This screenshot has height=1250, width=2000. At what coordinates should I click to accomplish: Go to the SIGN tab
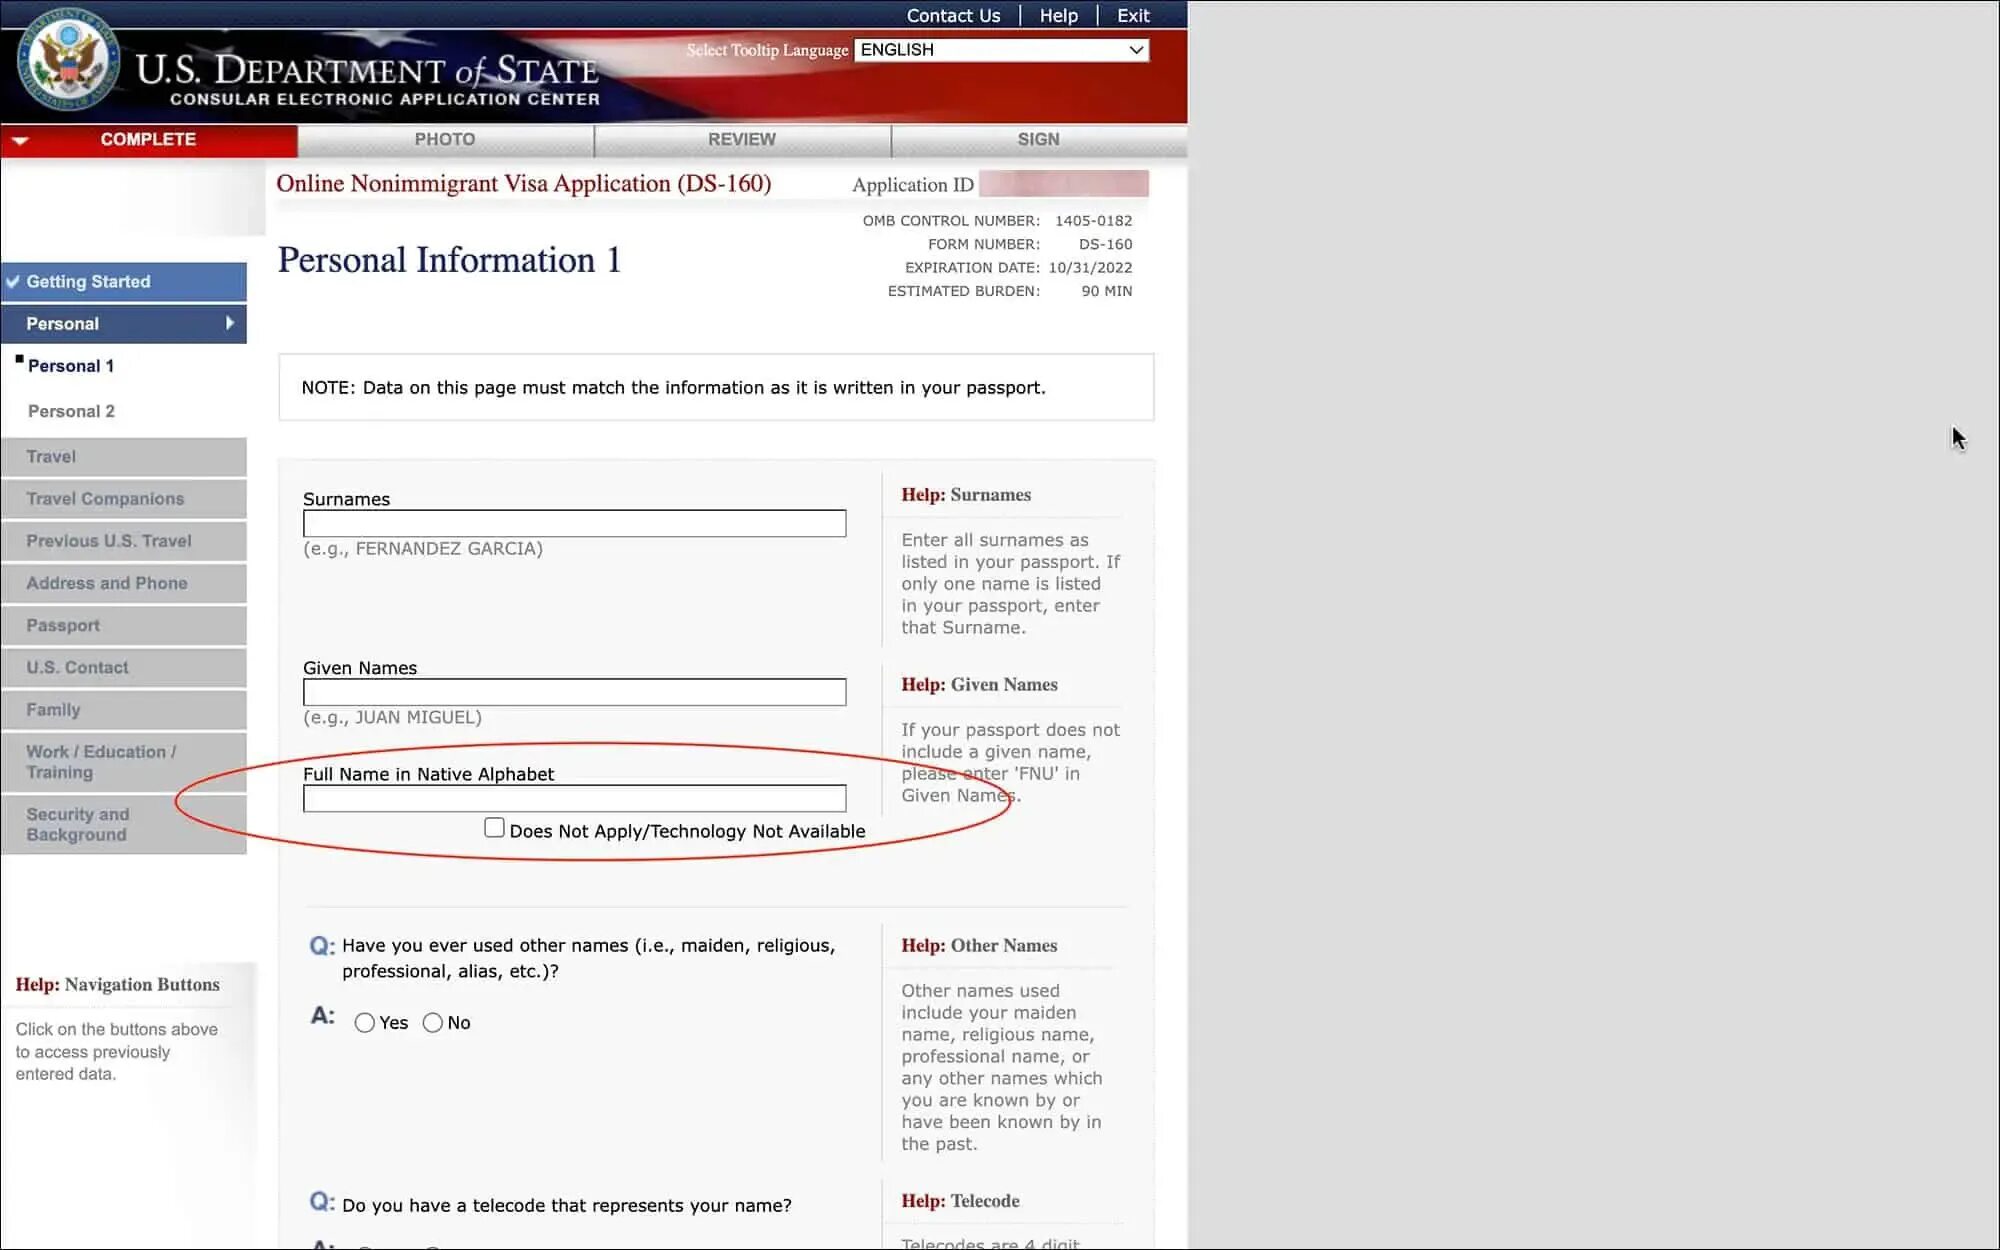click(1038, 140)
